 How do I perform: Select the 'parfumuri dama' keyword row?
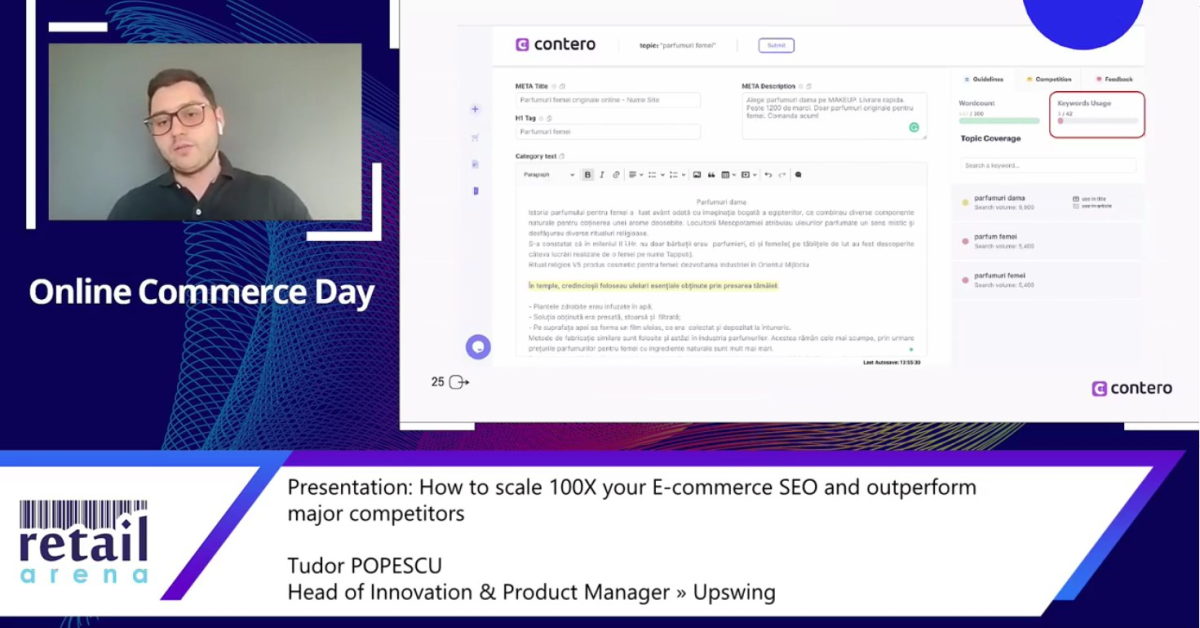click(x=1046, y=202)
